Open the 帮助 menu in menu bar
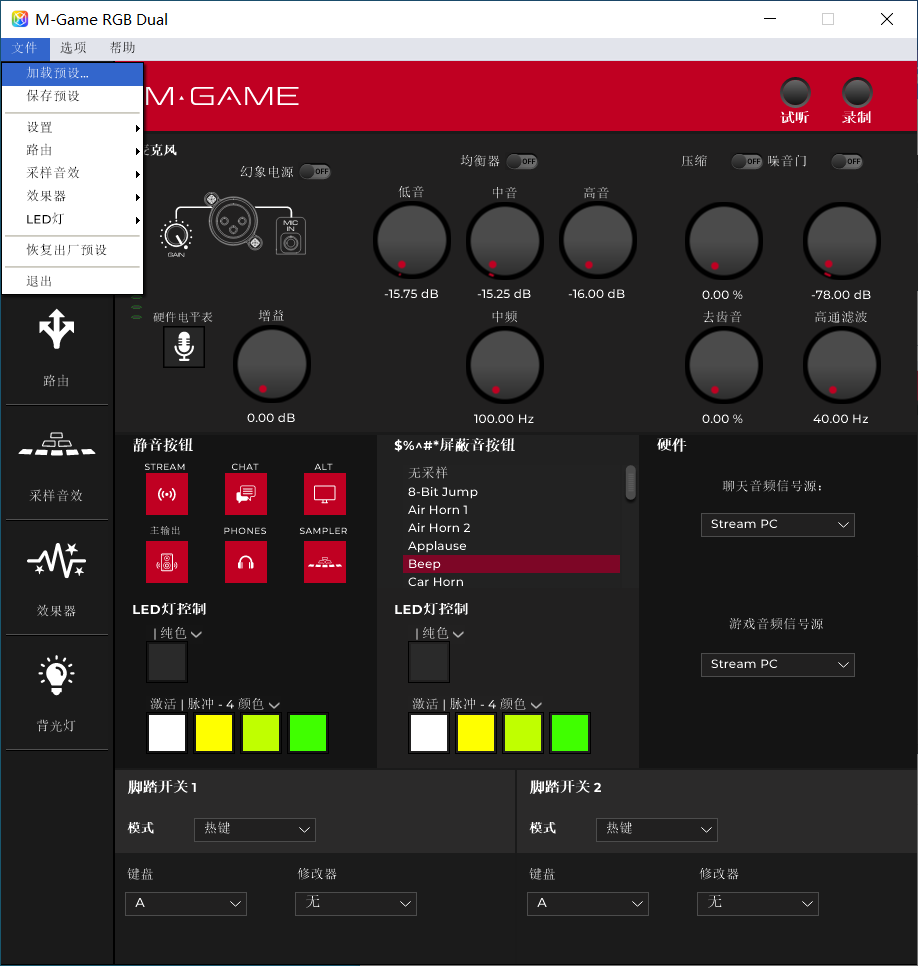The width and height of the screenshot is (918, 966). [123, 48]
